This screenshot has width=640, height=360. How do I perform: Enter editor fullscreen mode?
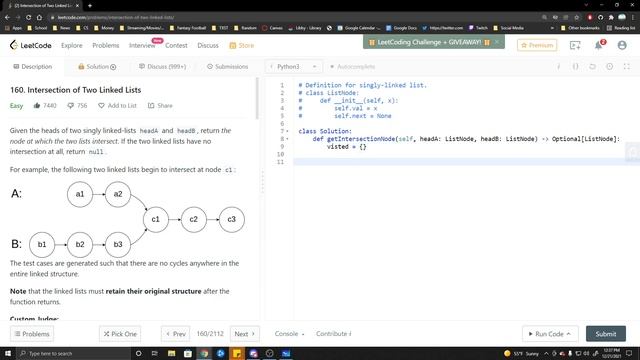(x=627, y=67)
